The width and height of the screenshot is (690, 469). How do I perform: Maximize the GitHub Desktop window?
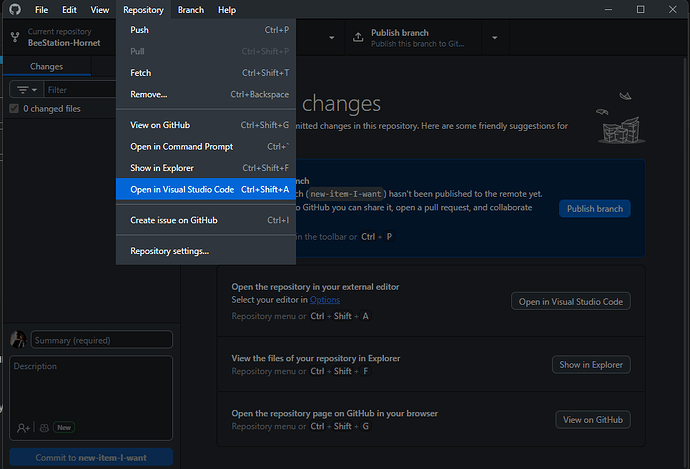click(x=640, y=9)
